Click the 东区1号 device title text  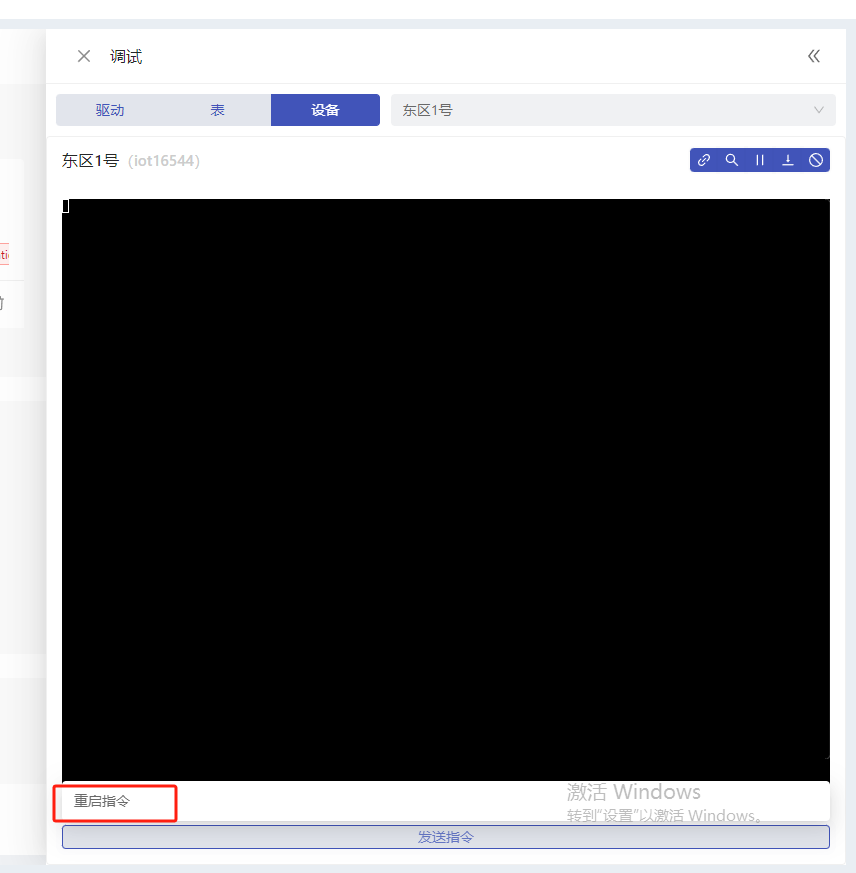pyautogui.click(x=90, y=161)
